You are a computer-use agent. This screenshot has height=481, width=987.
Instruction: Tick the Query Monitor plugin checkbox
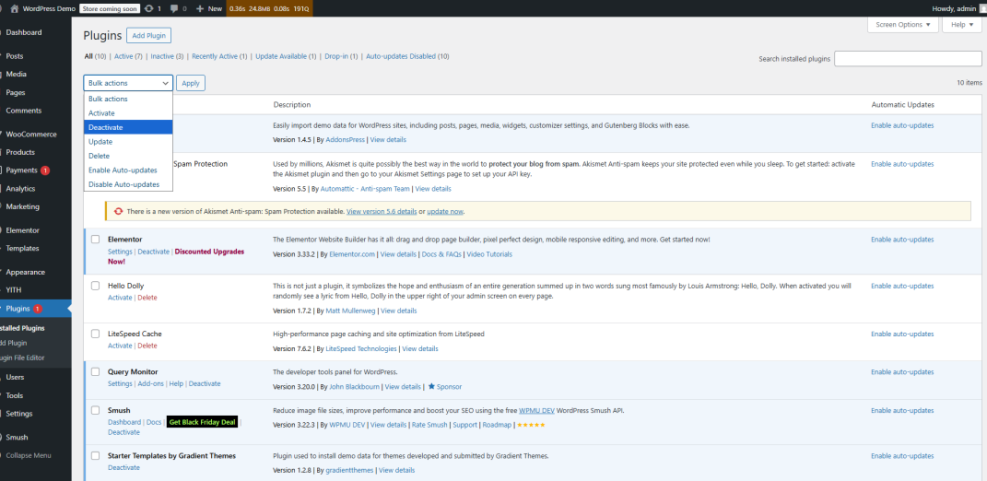(95, 371)
